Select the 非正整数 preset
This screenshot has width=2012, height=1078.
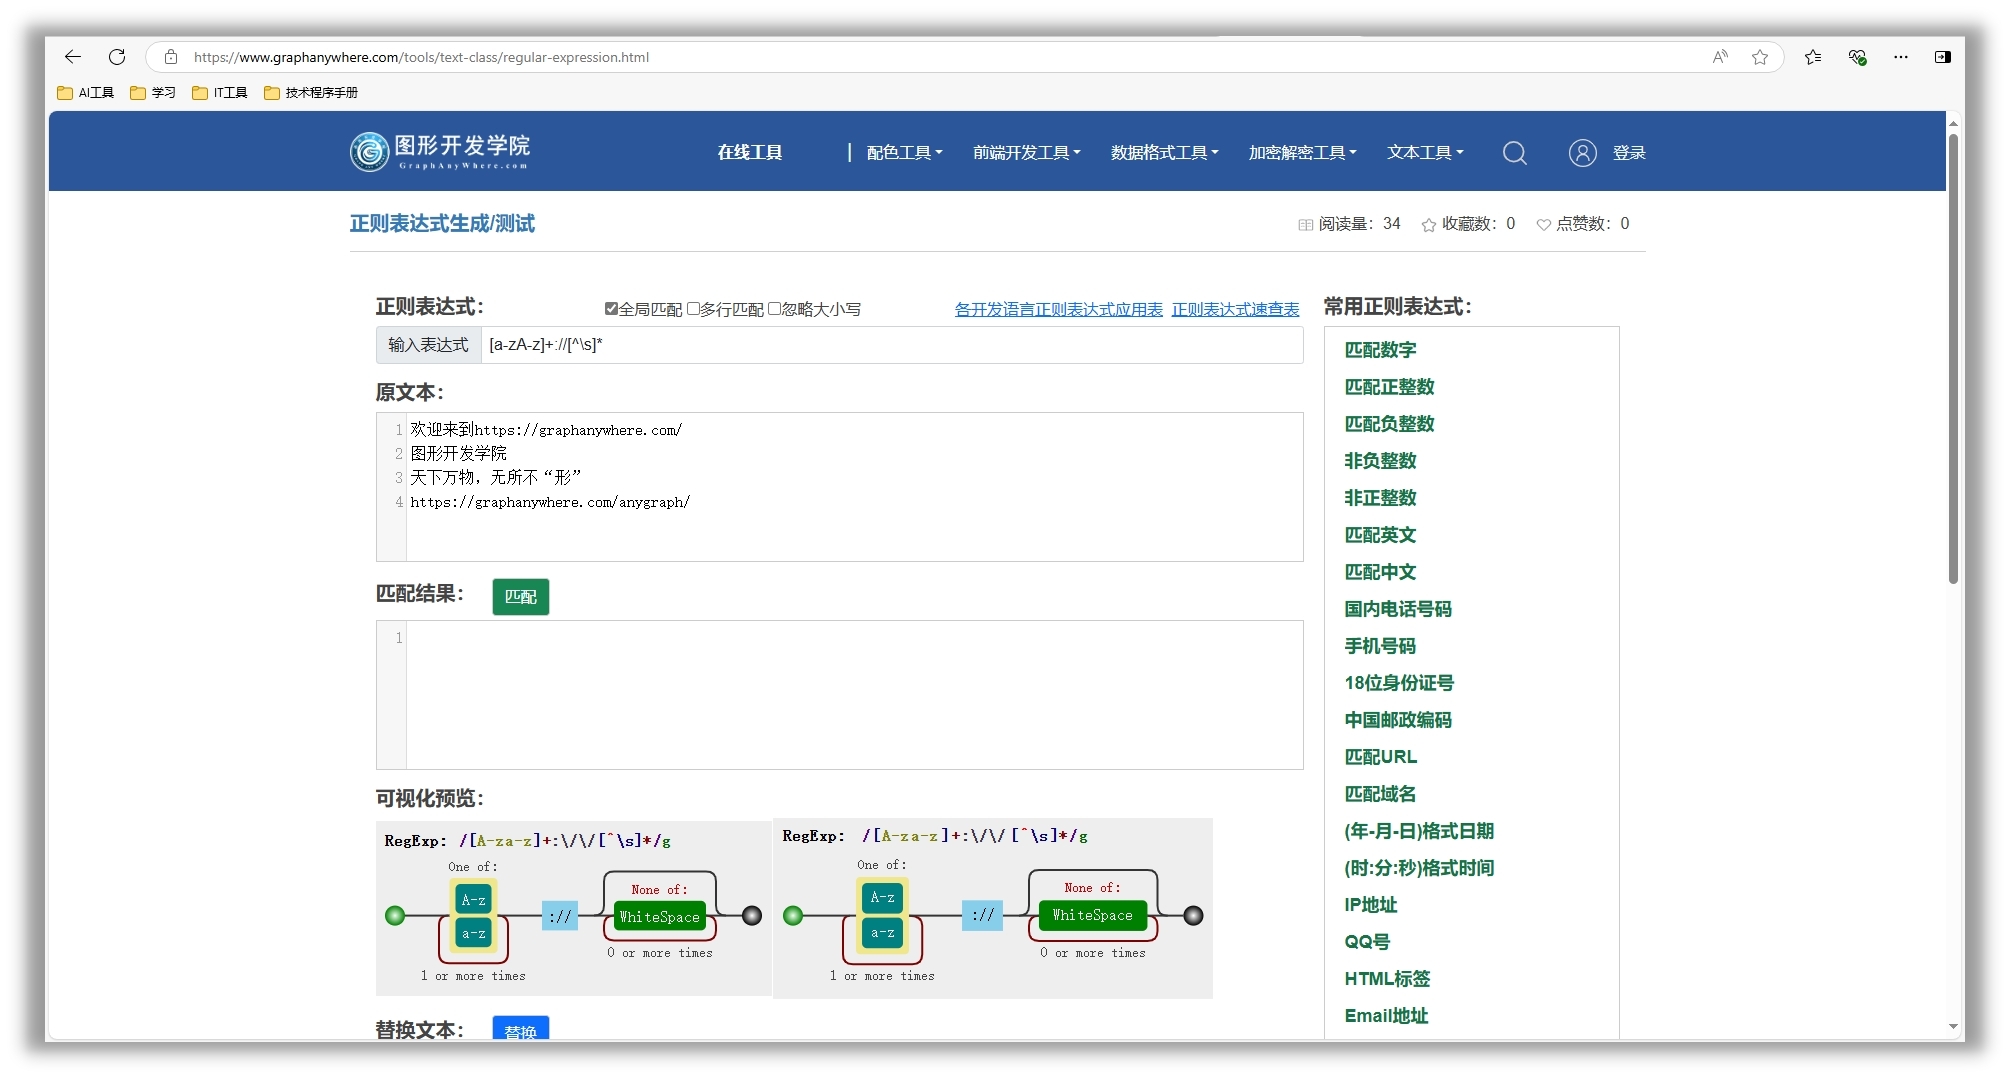tap(1380, 498)
